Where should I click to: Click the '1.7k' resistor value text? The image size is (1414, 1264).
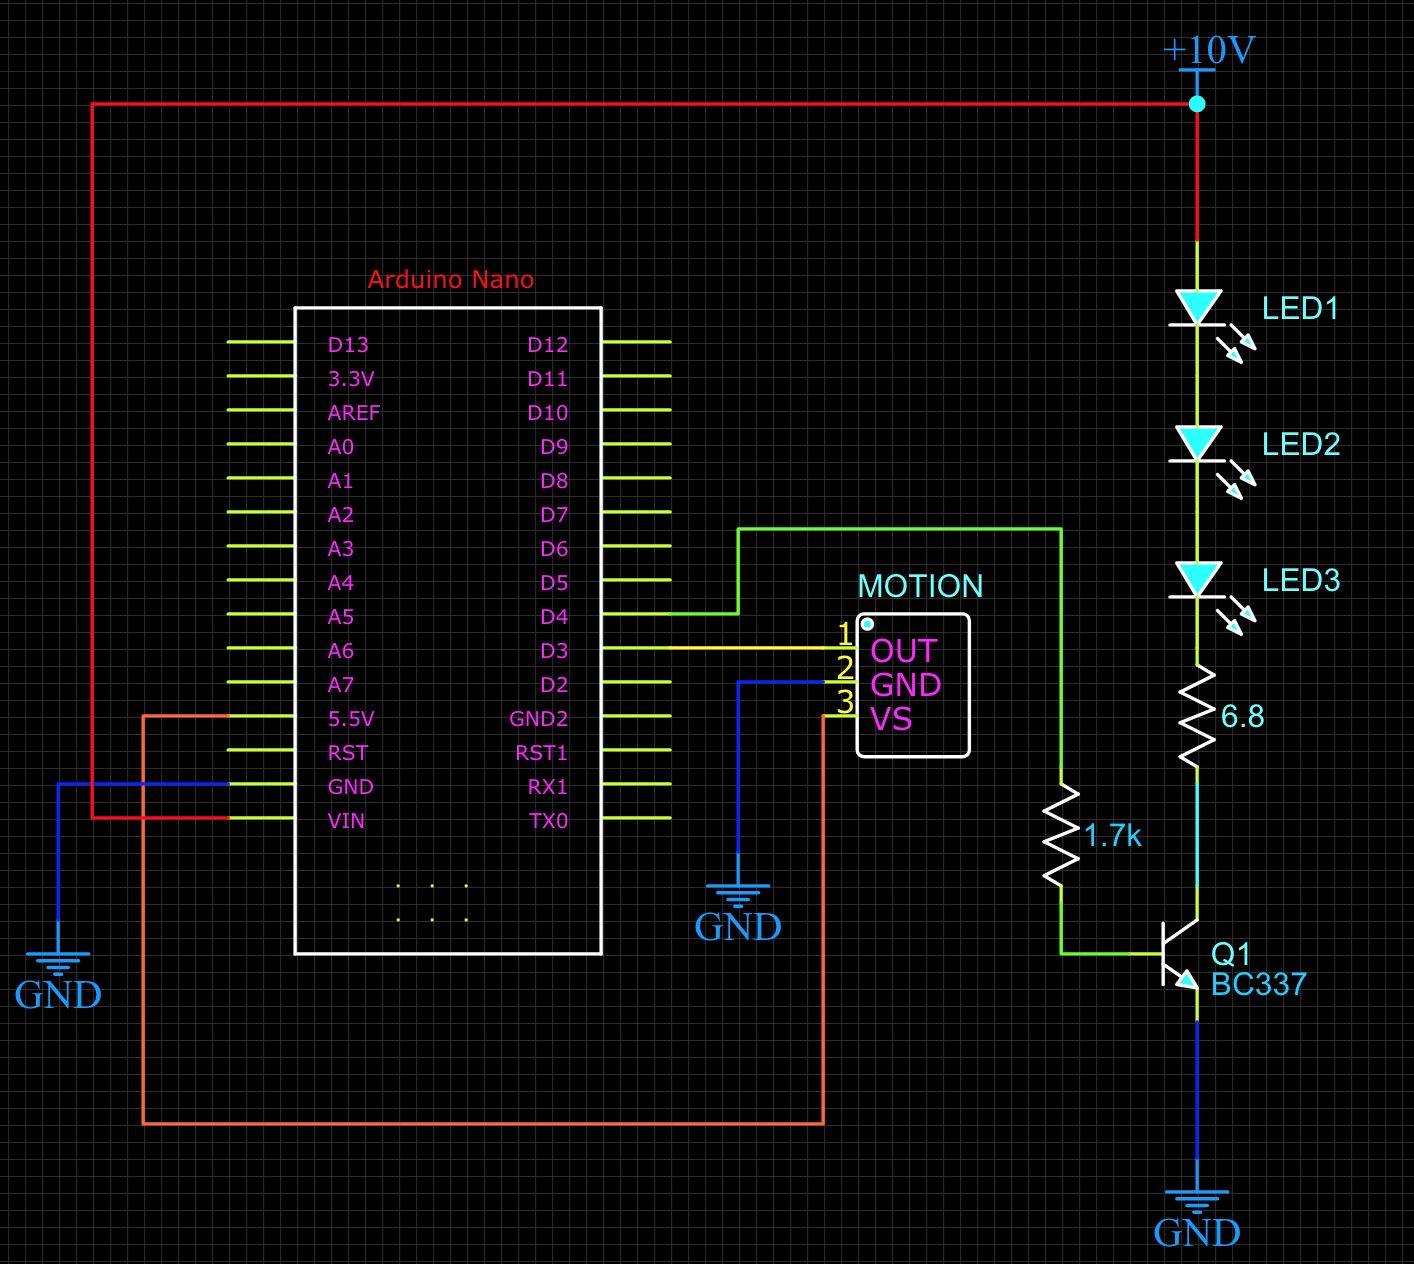[1112, 835]
